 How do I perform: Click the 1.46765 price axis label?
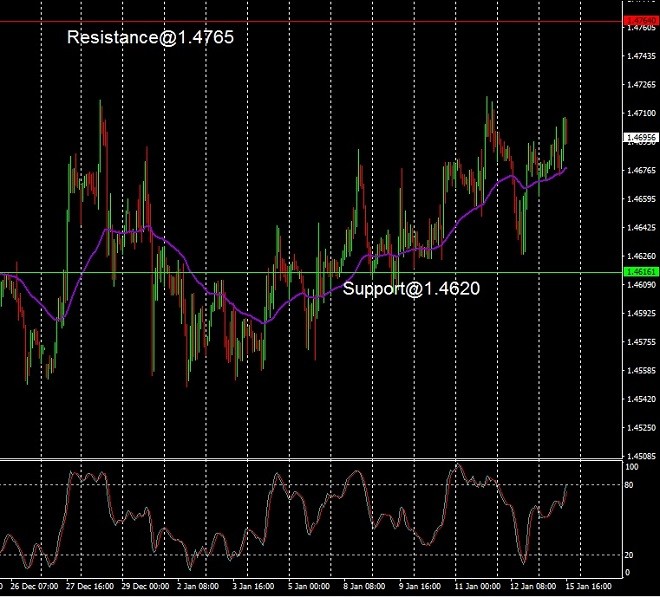pos(641,170)
